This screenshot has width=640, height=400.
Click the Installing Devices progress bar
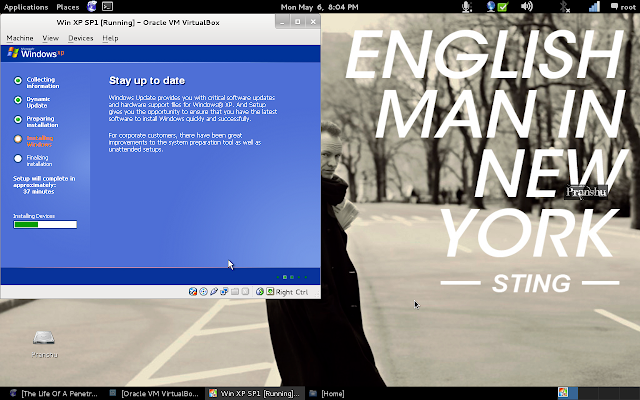pos(45,224)
